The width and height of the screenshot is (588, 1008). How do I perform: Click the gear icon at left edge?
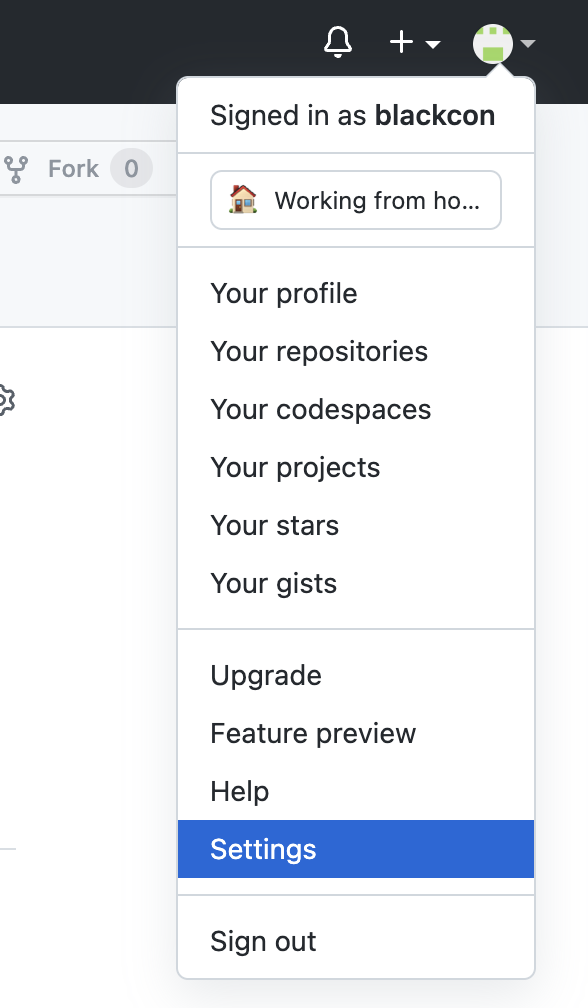click(5, 400)
